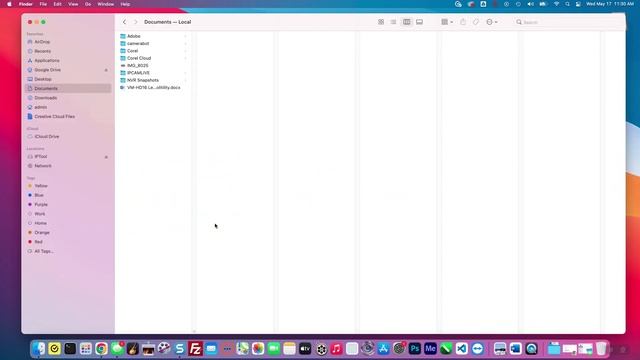
Task: Open Spotlight search in menu bar
Action: 567,4
